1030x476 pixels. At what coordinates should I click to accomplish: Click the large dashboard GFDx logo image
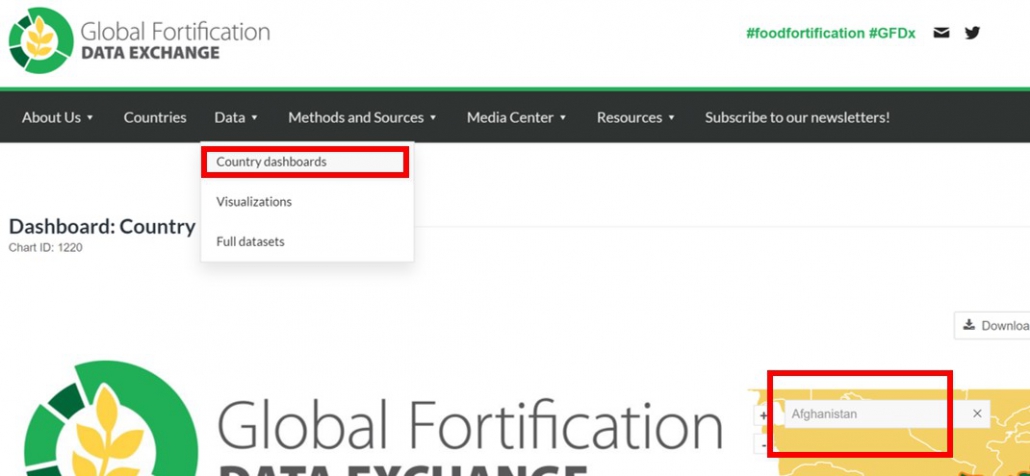373,420
